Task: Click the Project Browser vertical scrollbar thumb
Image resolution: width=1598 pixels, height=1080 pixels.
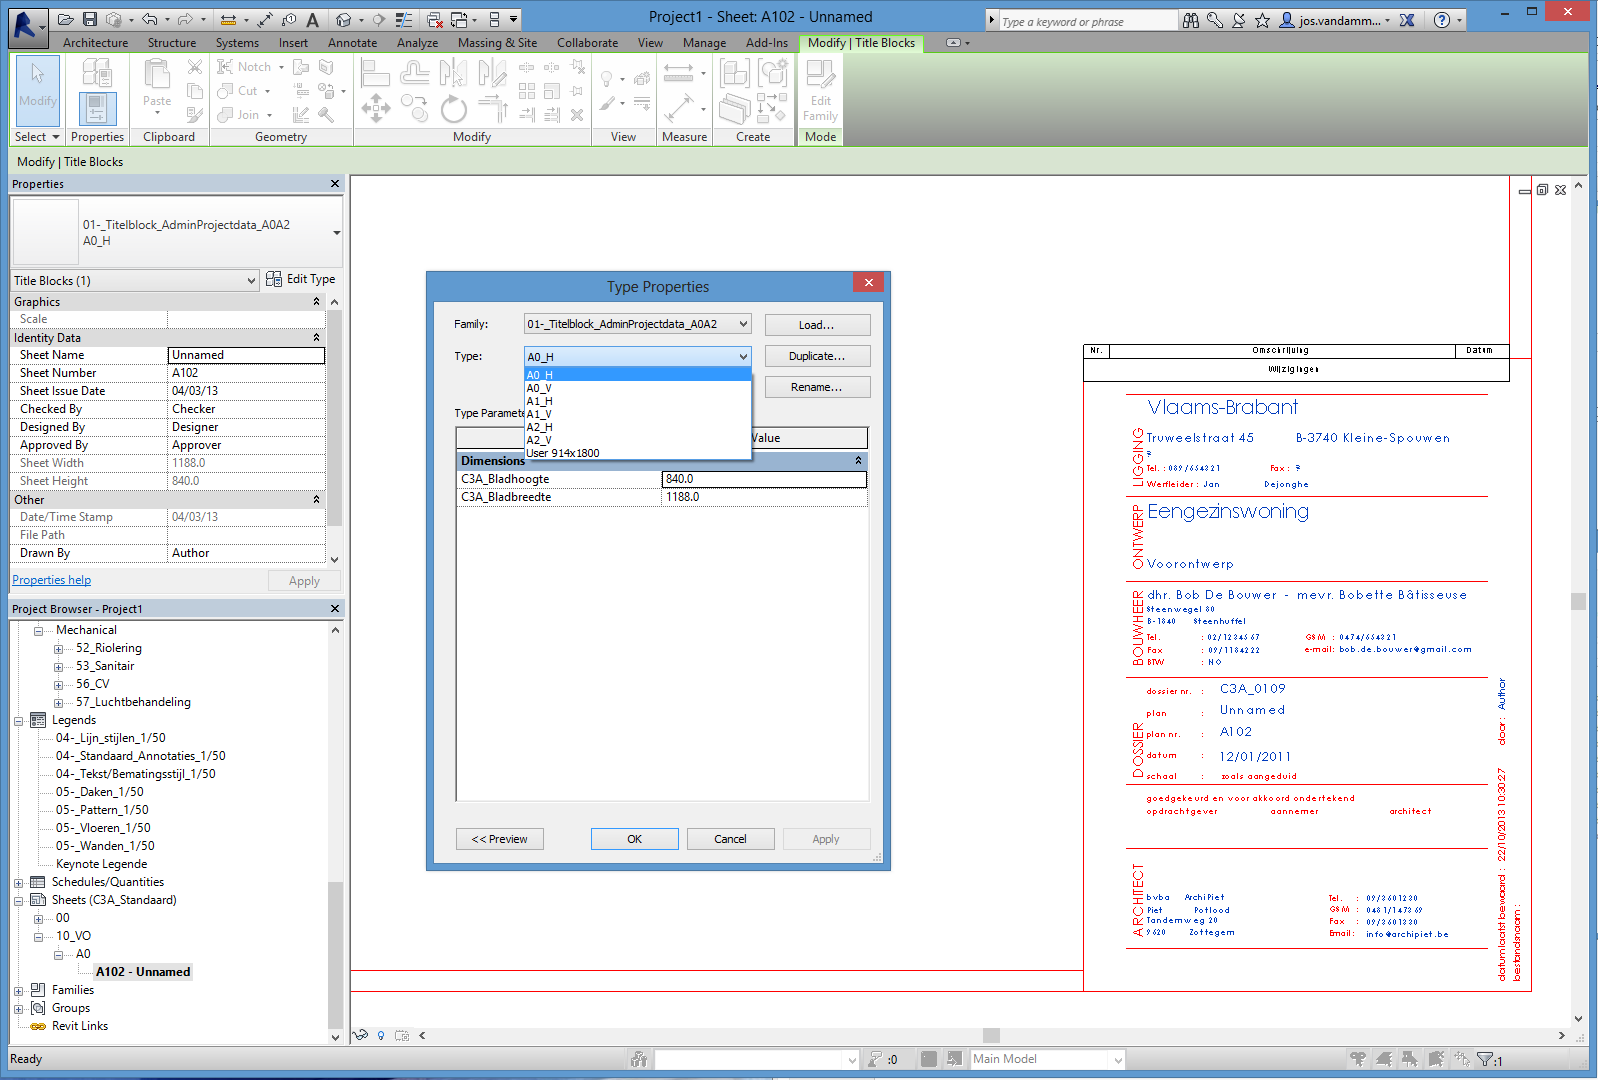Action: pos(335,955)
